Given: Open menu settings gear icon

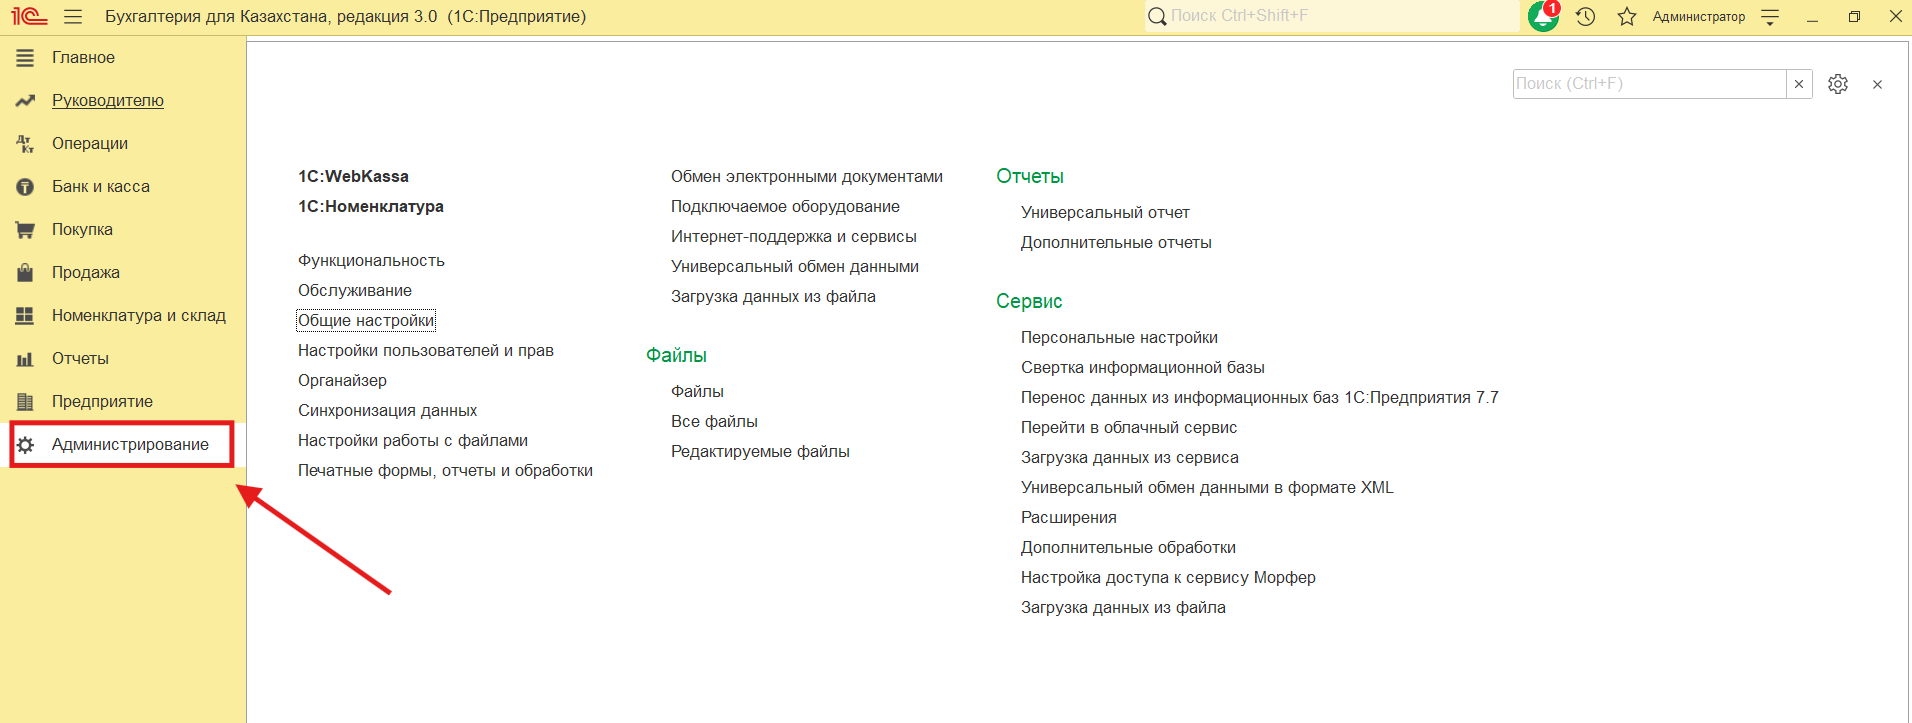Looking at the screenshot, I should [x=1838, y=84].
